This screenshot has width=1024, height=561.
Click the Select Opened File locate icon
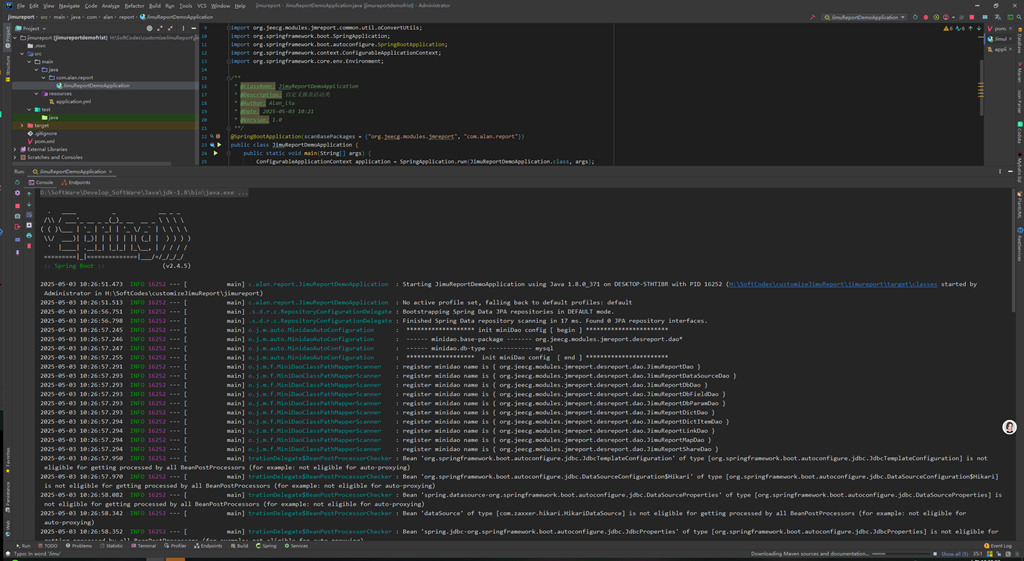(150, 29)
